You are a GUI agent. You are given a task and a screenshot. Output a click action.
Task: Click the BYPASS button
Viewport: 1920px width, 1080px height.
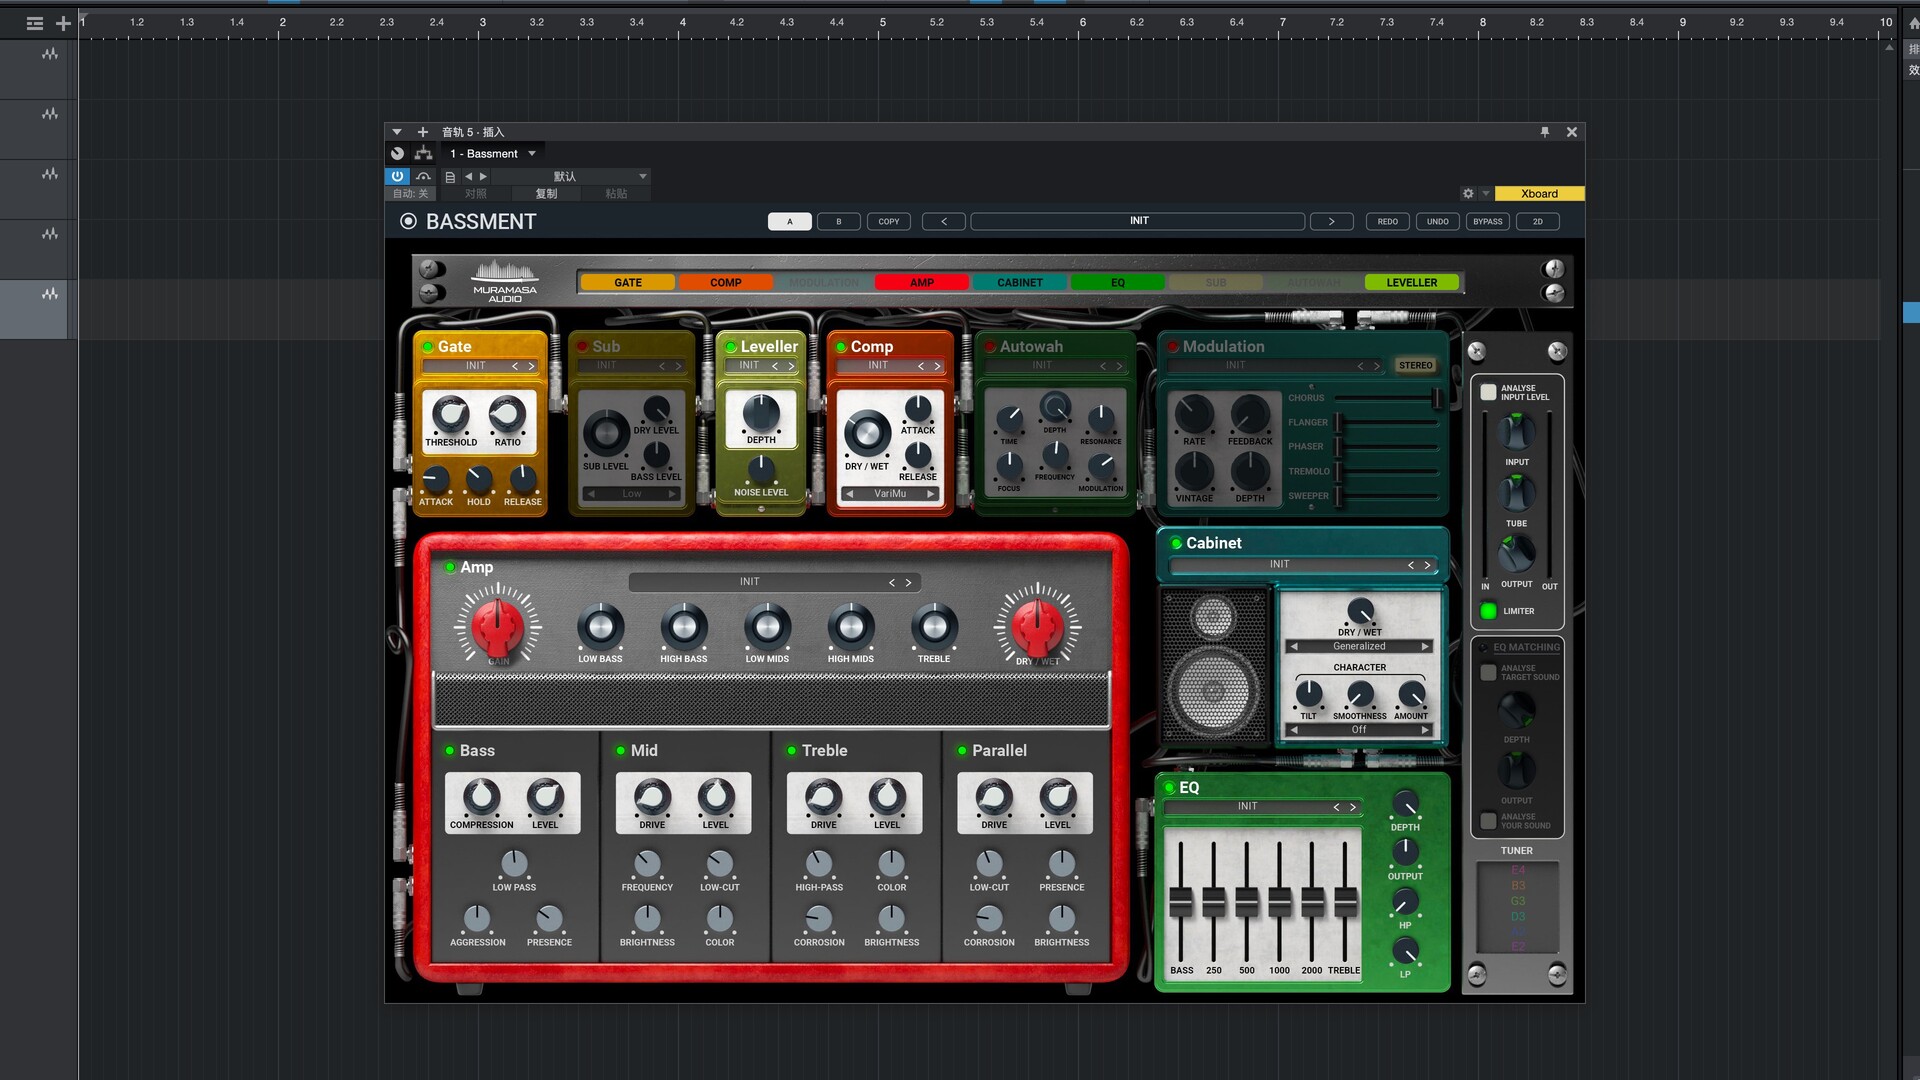[1487, 221]
